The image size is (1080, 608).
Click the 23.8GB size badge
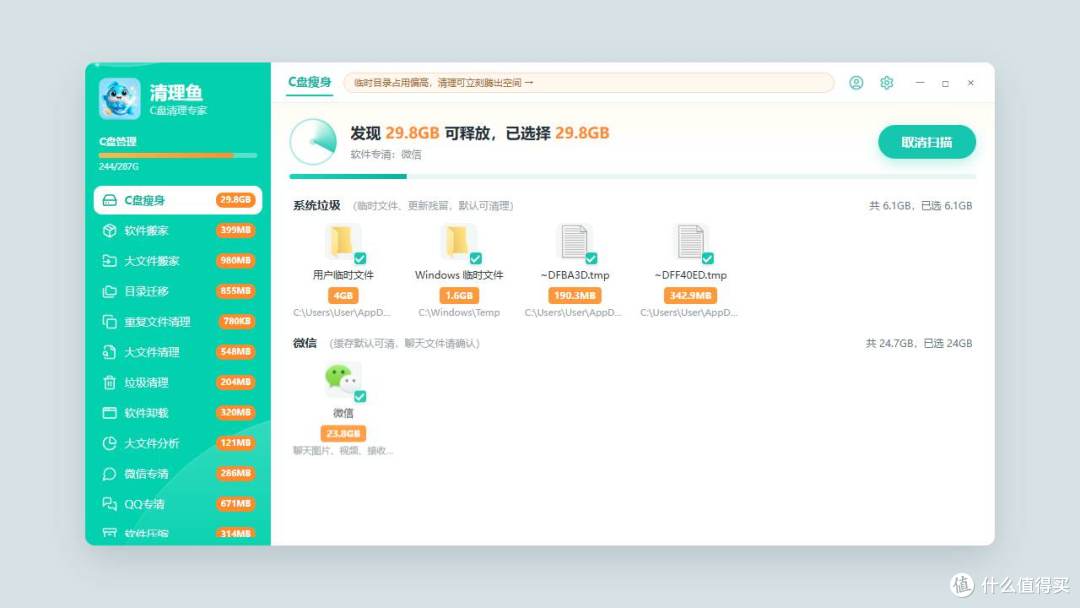click(x=342, y=433)
